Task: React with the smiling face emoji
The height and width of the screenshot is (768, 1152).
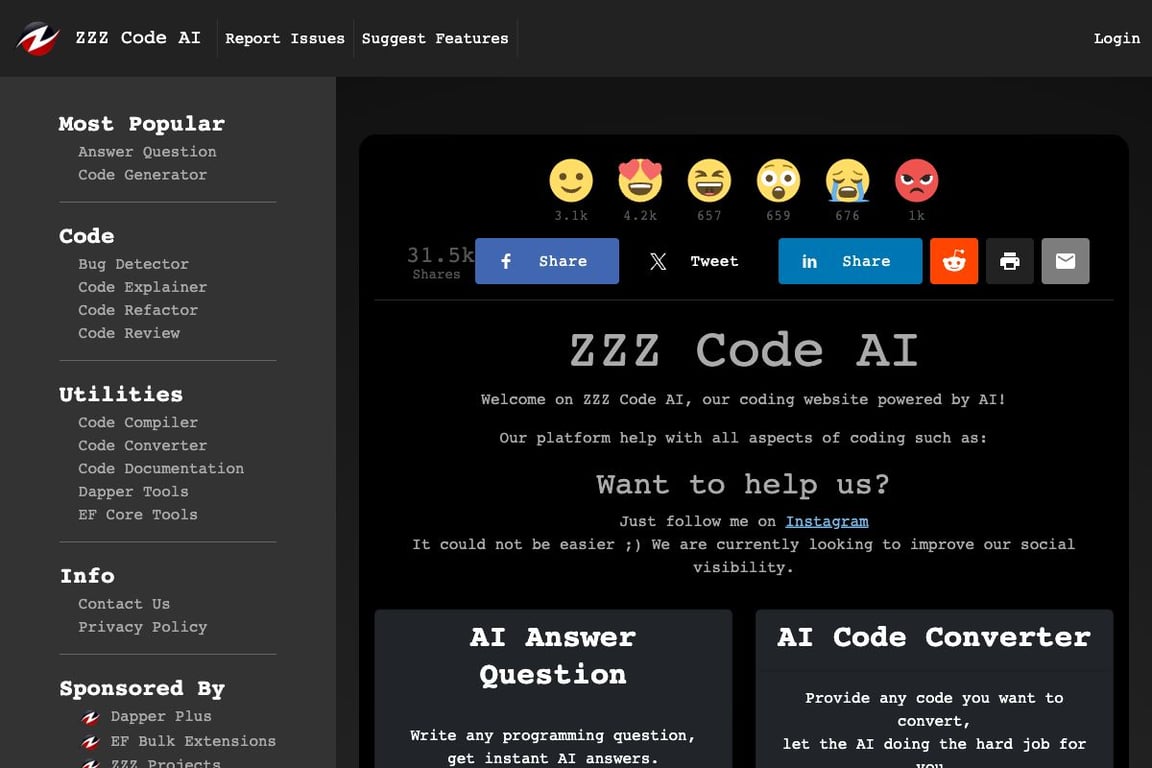Action: pos(571,181)
